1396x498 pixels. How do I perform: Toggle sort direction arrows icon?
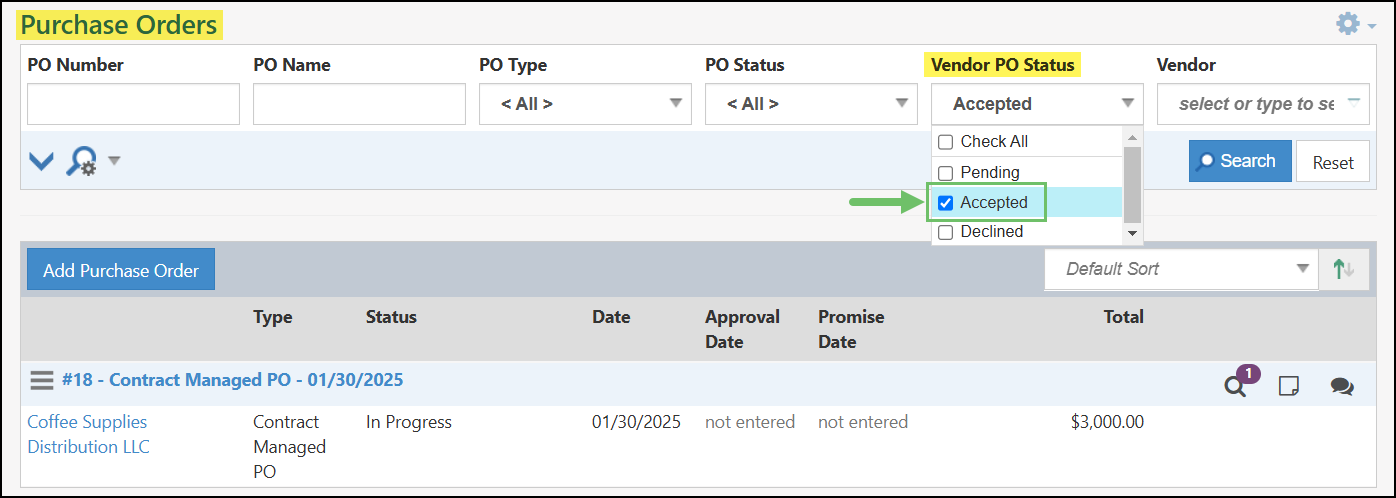(1343, 269)
